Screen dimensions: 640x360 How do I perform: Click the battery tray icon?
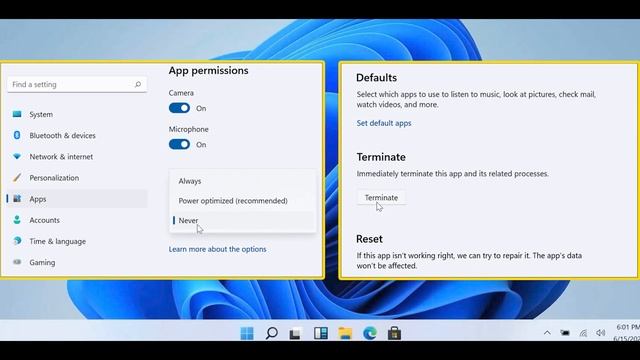click(x=565, y=333)
